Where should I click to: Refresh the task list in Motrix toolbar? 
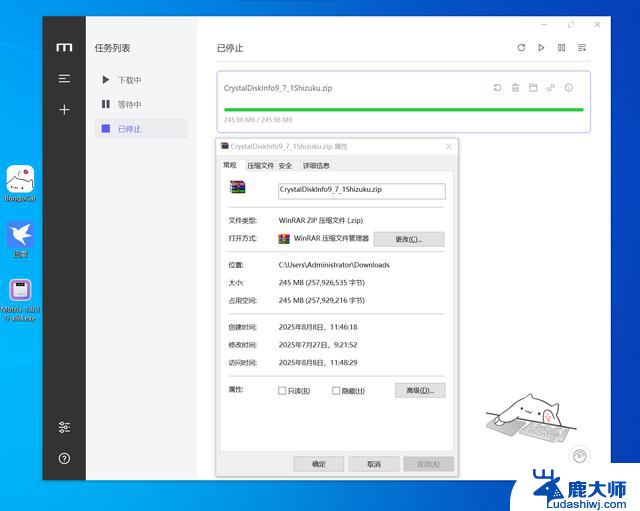pyautogui.click(x=521, y=48)
